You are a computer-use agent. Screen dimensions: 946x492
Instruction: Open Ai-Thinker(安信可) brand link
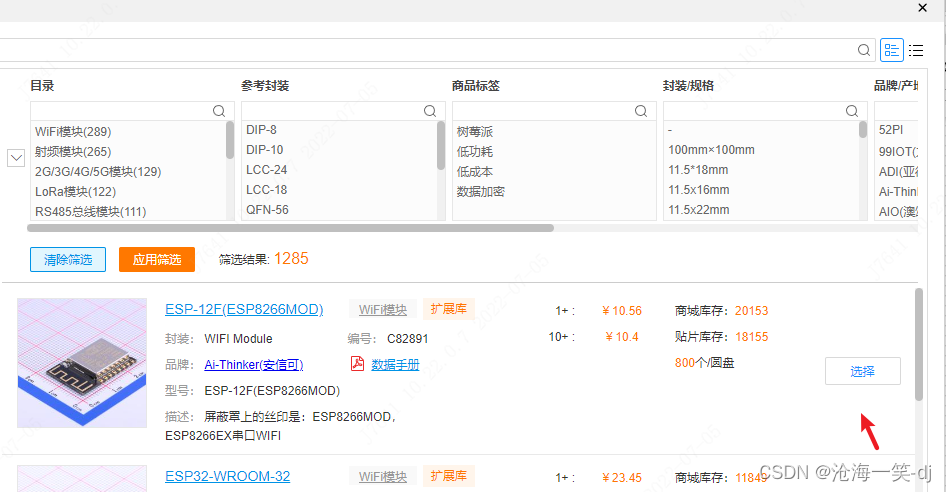[x=253, y=365]
